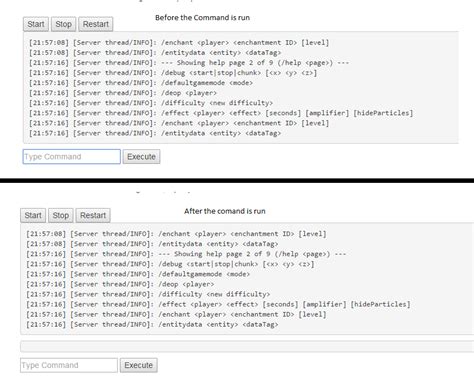Click the empty output bar above After command field
474x387 pixels.
click(247, 346)
